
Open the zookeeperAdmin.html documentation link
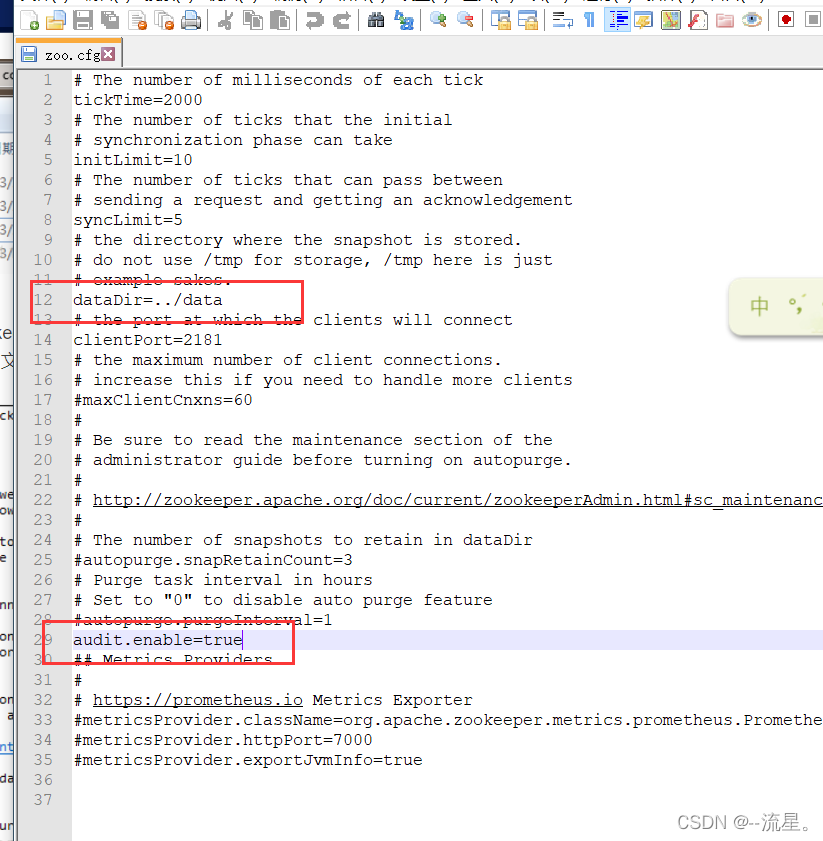tap(458, 500)
